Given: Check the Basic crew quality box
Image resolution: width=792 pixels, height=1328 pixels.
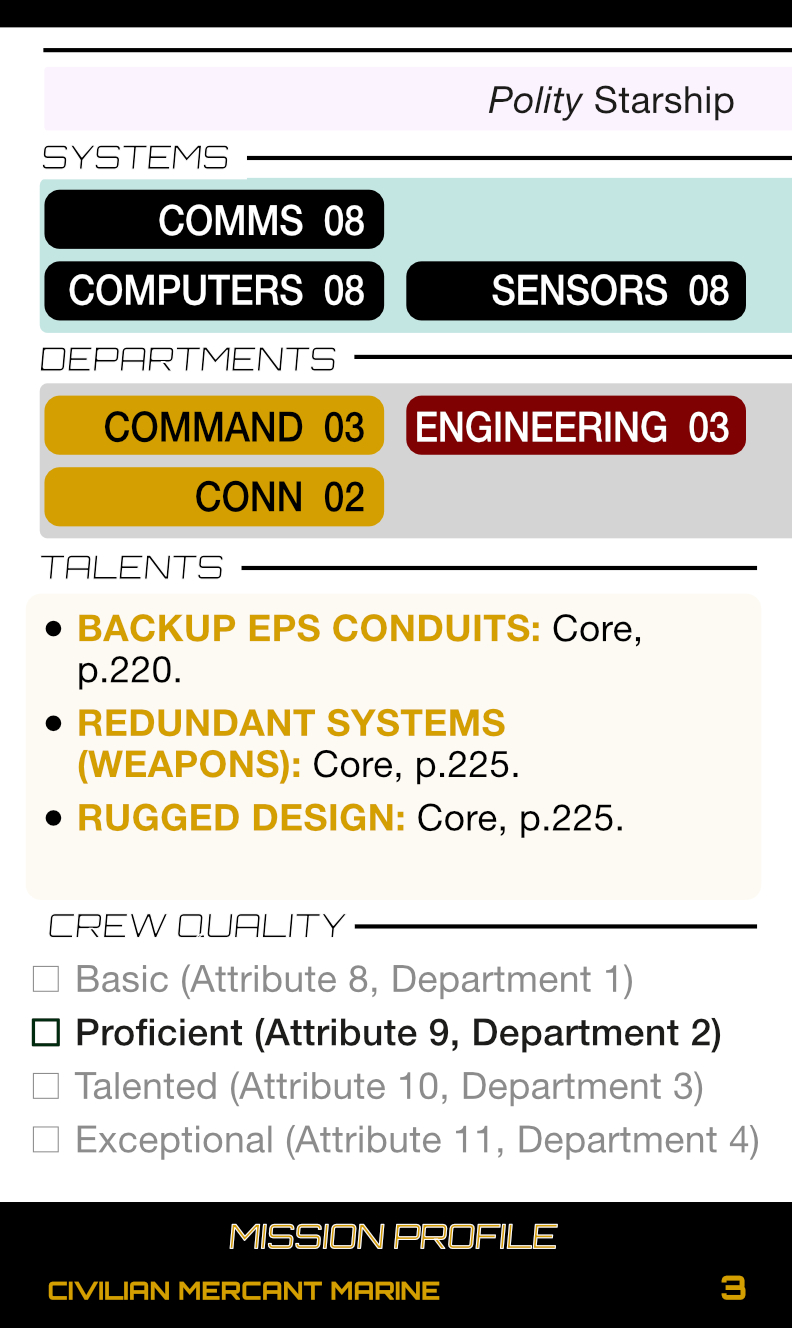Looking at the screenshot, I should pos(46,979).
